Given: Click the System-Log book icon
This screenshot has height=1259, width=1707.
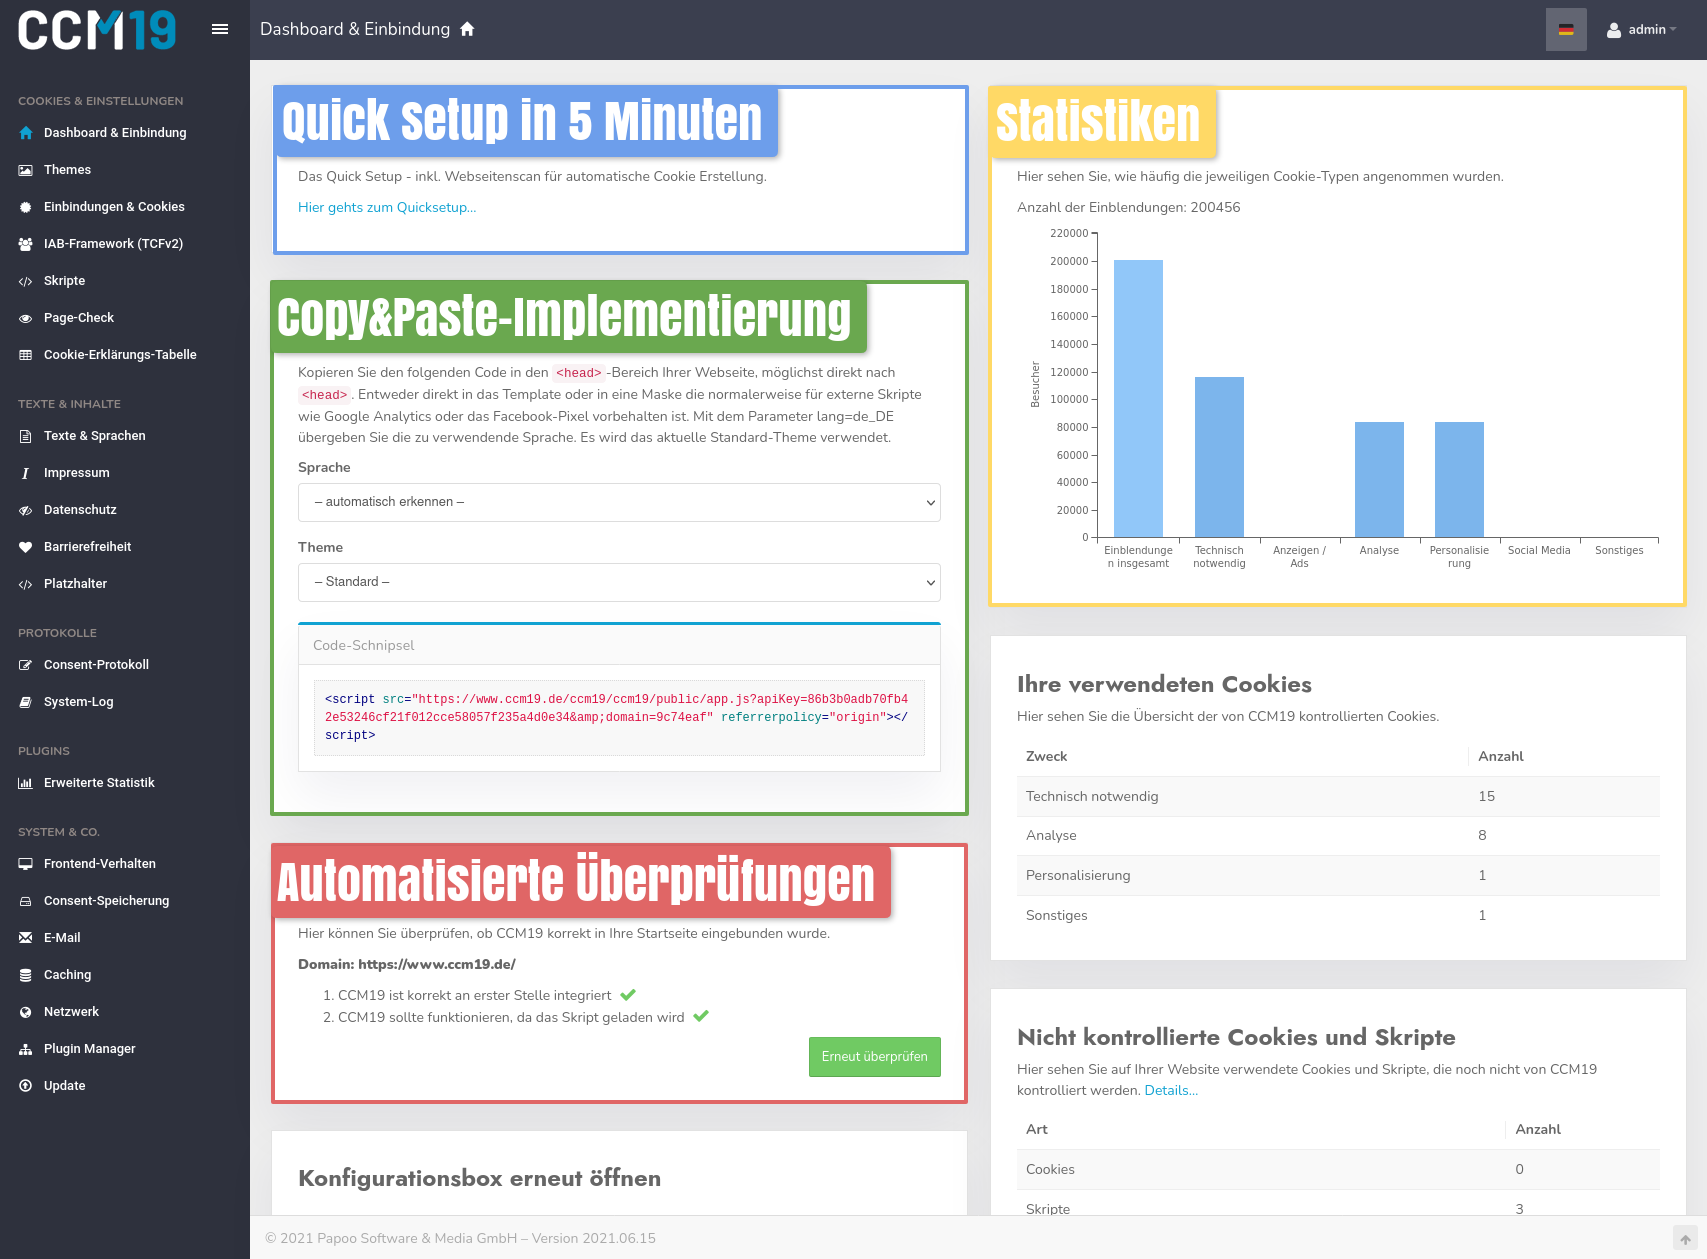Looking at the screenshot, I should [x=26, y=702].
